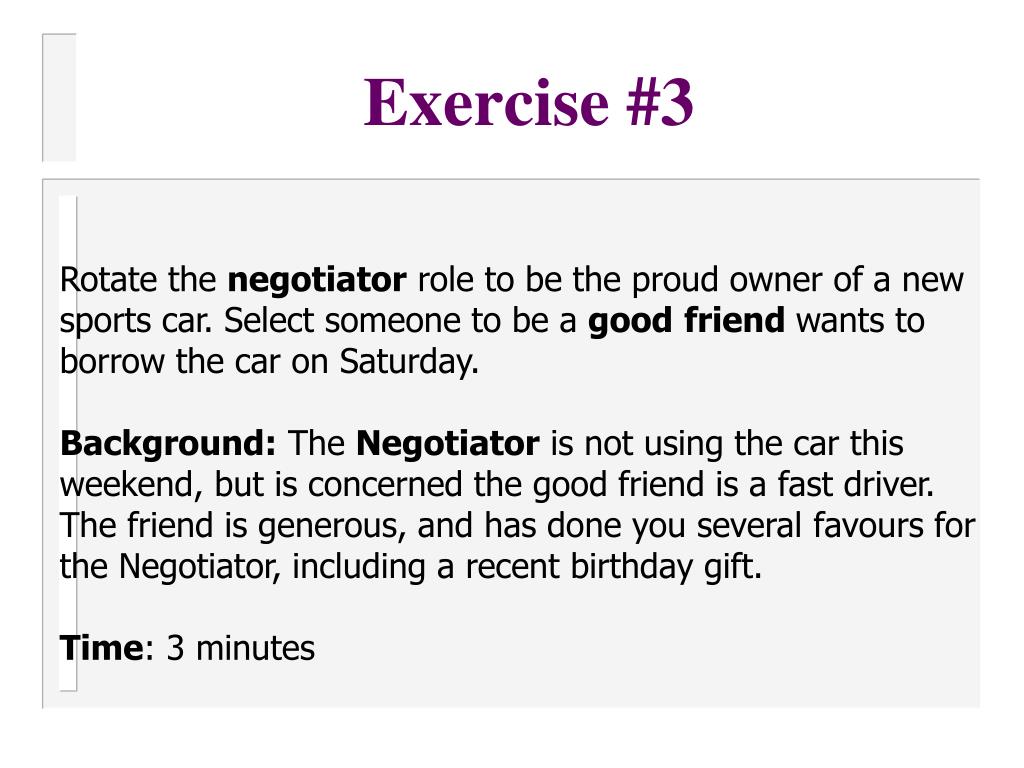Screen dimensions: 1024x768
Task: Click the words "birthday gift"
Action: (666, 567)
